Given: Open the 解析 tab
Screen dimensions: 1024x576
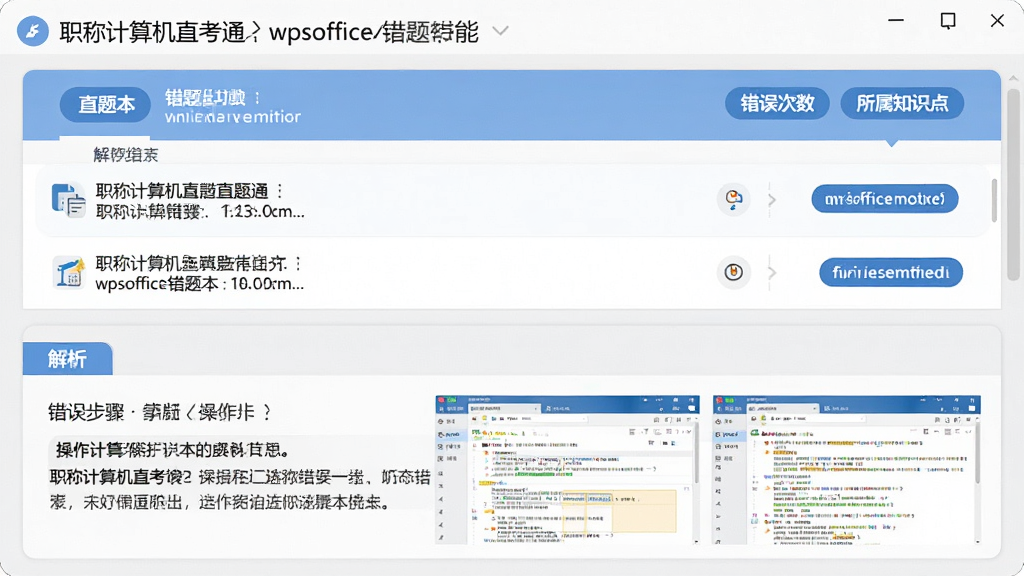Looking at the screenshot, I should [67, 359].
